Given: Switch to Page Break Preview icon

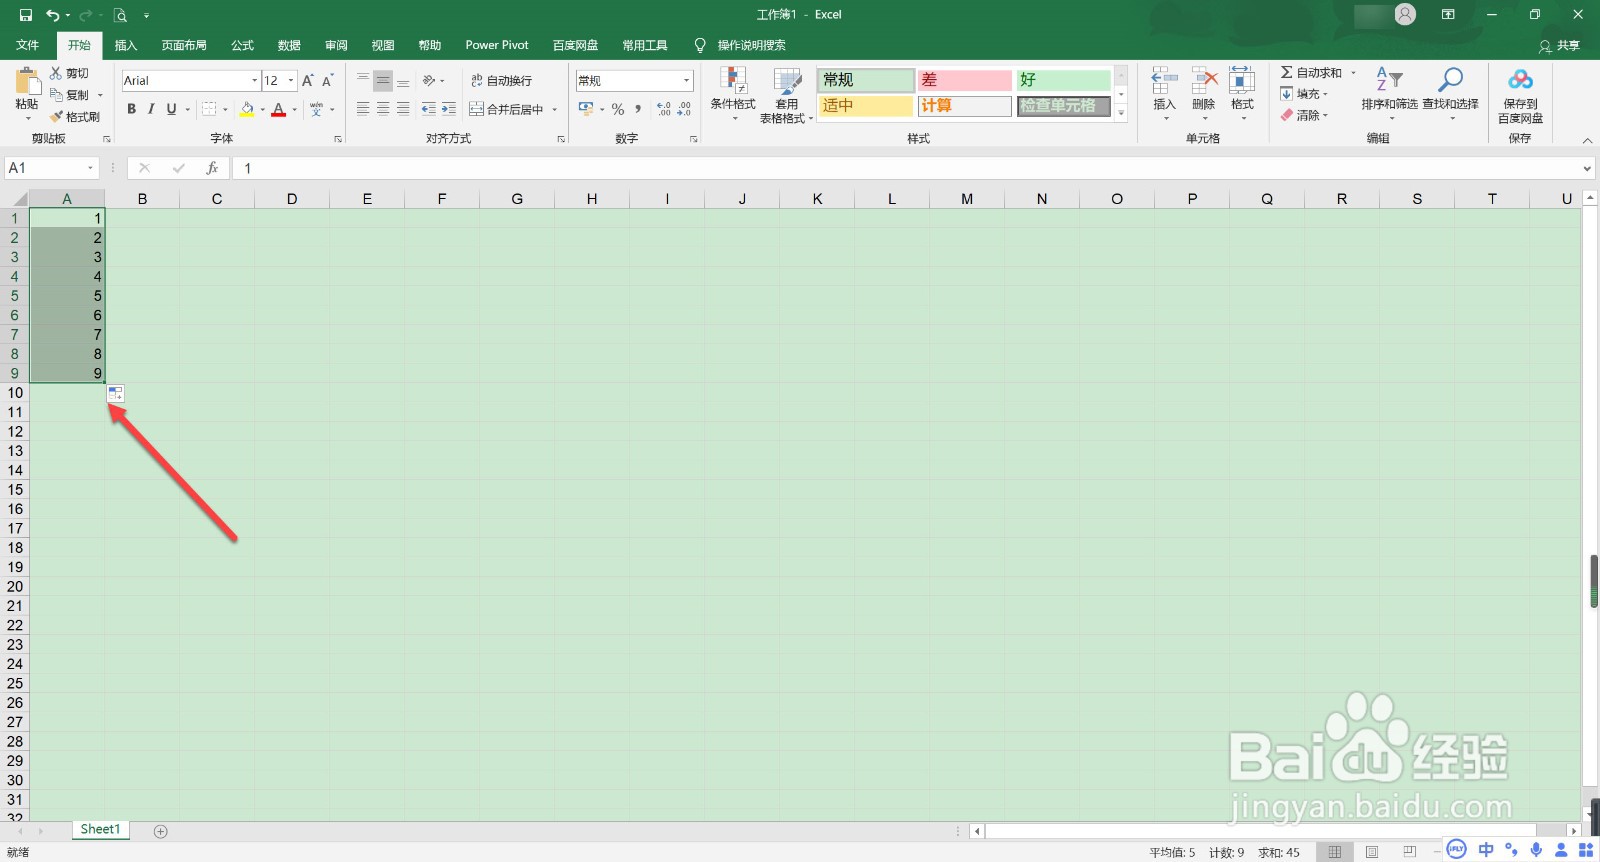Looking at the screenshot, I should (x=1410, y=852).
